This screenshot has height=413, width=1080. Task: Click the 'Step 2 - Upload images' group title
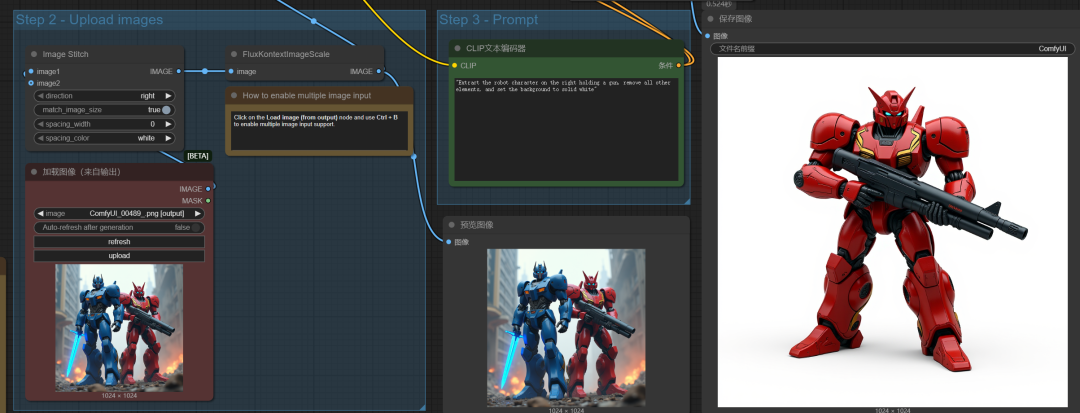click(x=90, y=20)
